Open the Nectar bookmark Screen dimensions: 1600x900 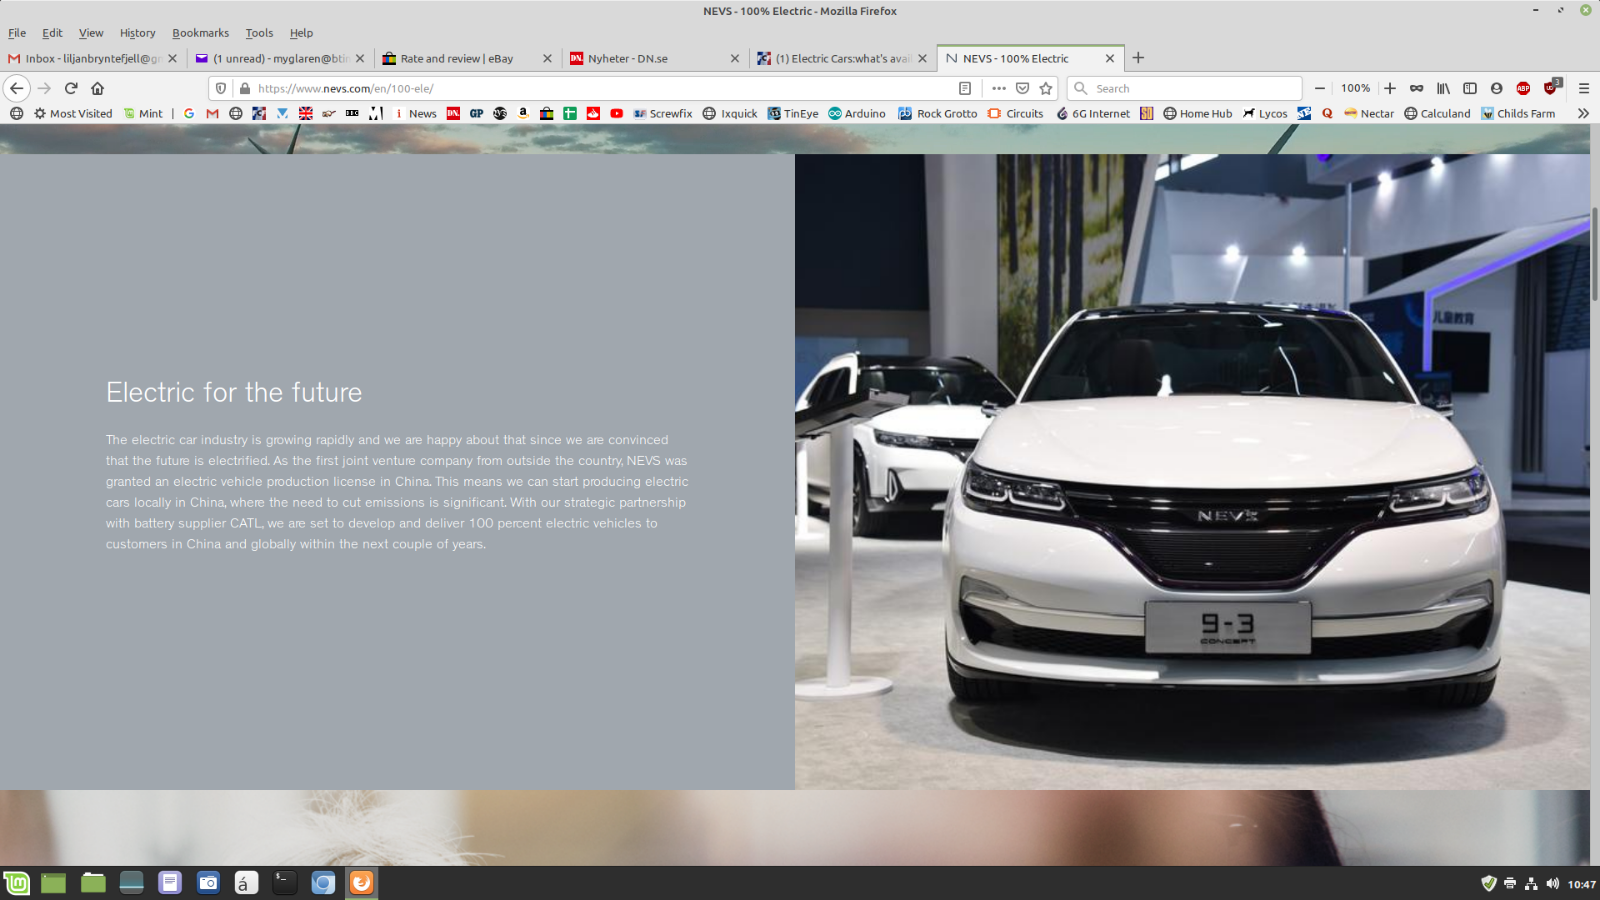1369,113
